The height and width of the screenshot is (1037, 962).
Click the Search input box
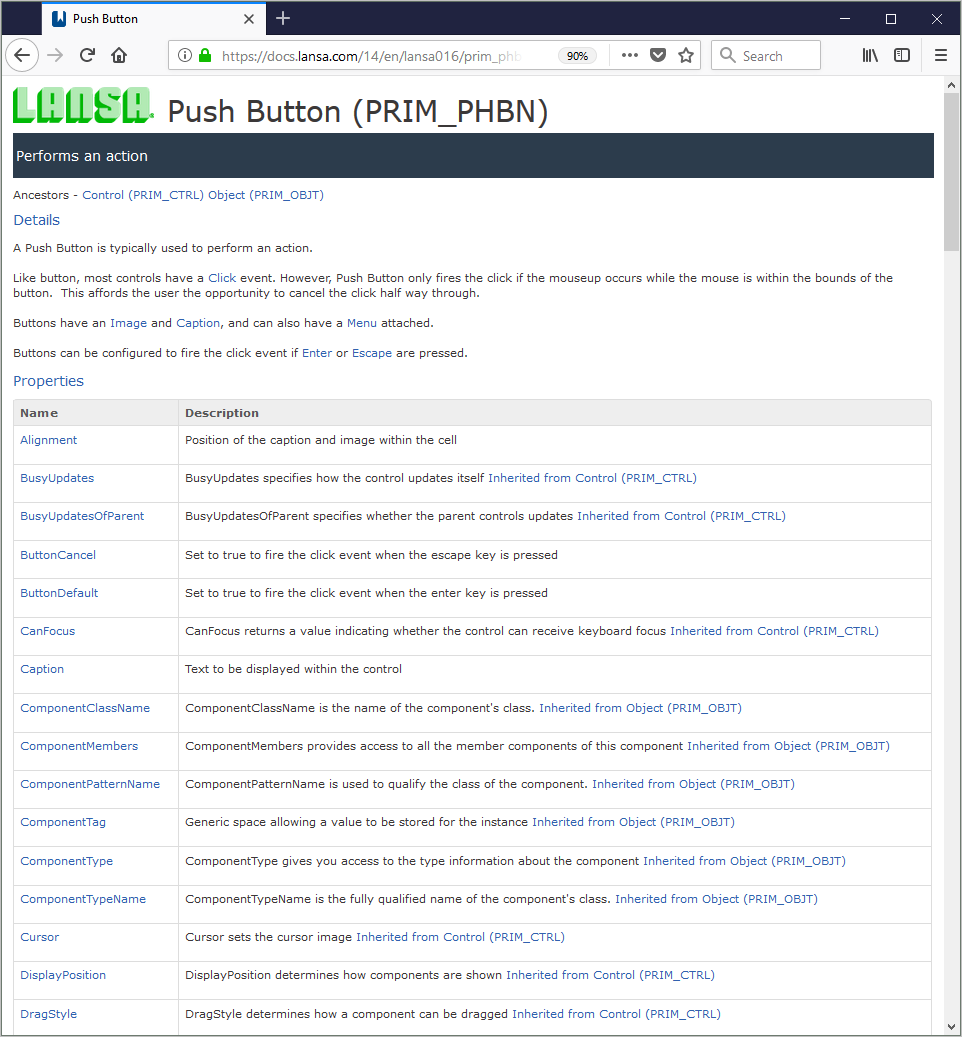click(766, 56)
